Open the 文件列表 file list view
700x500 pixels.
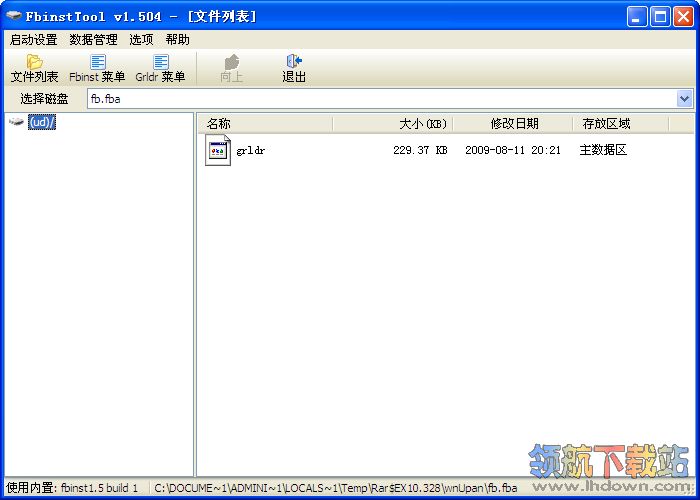point(34,69)
